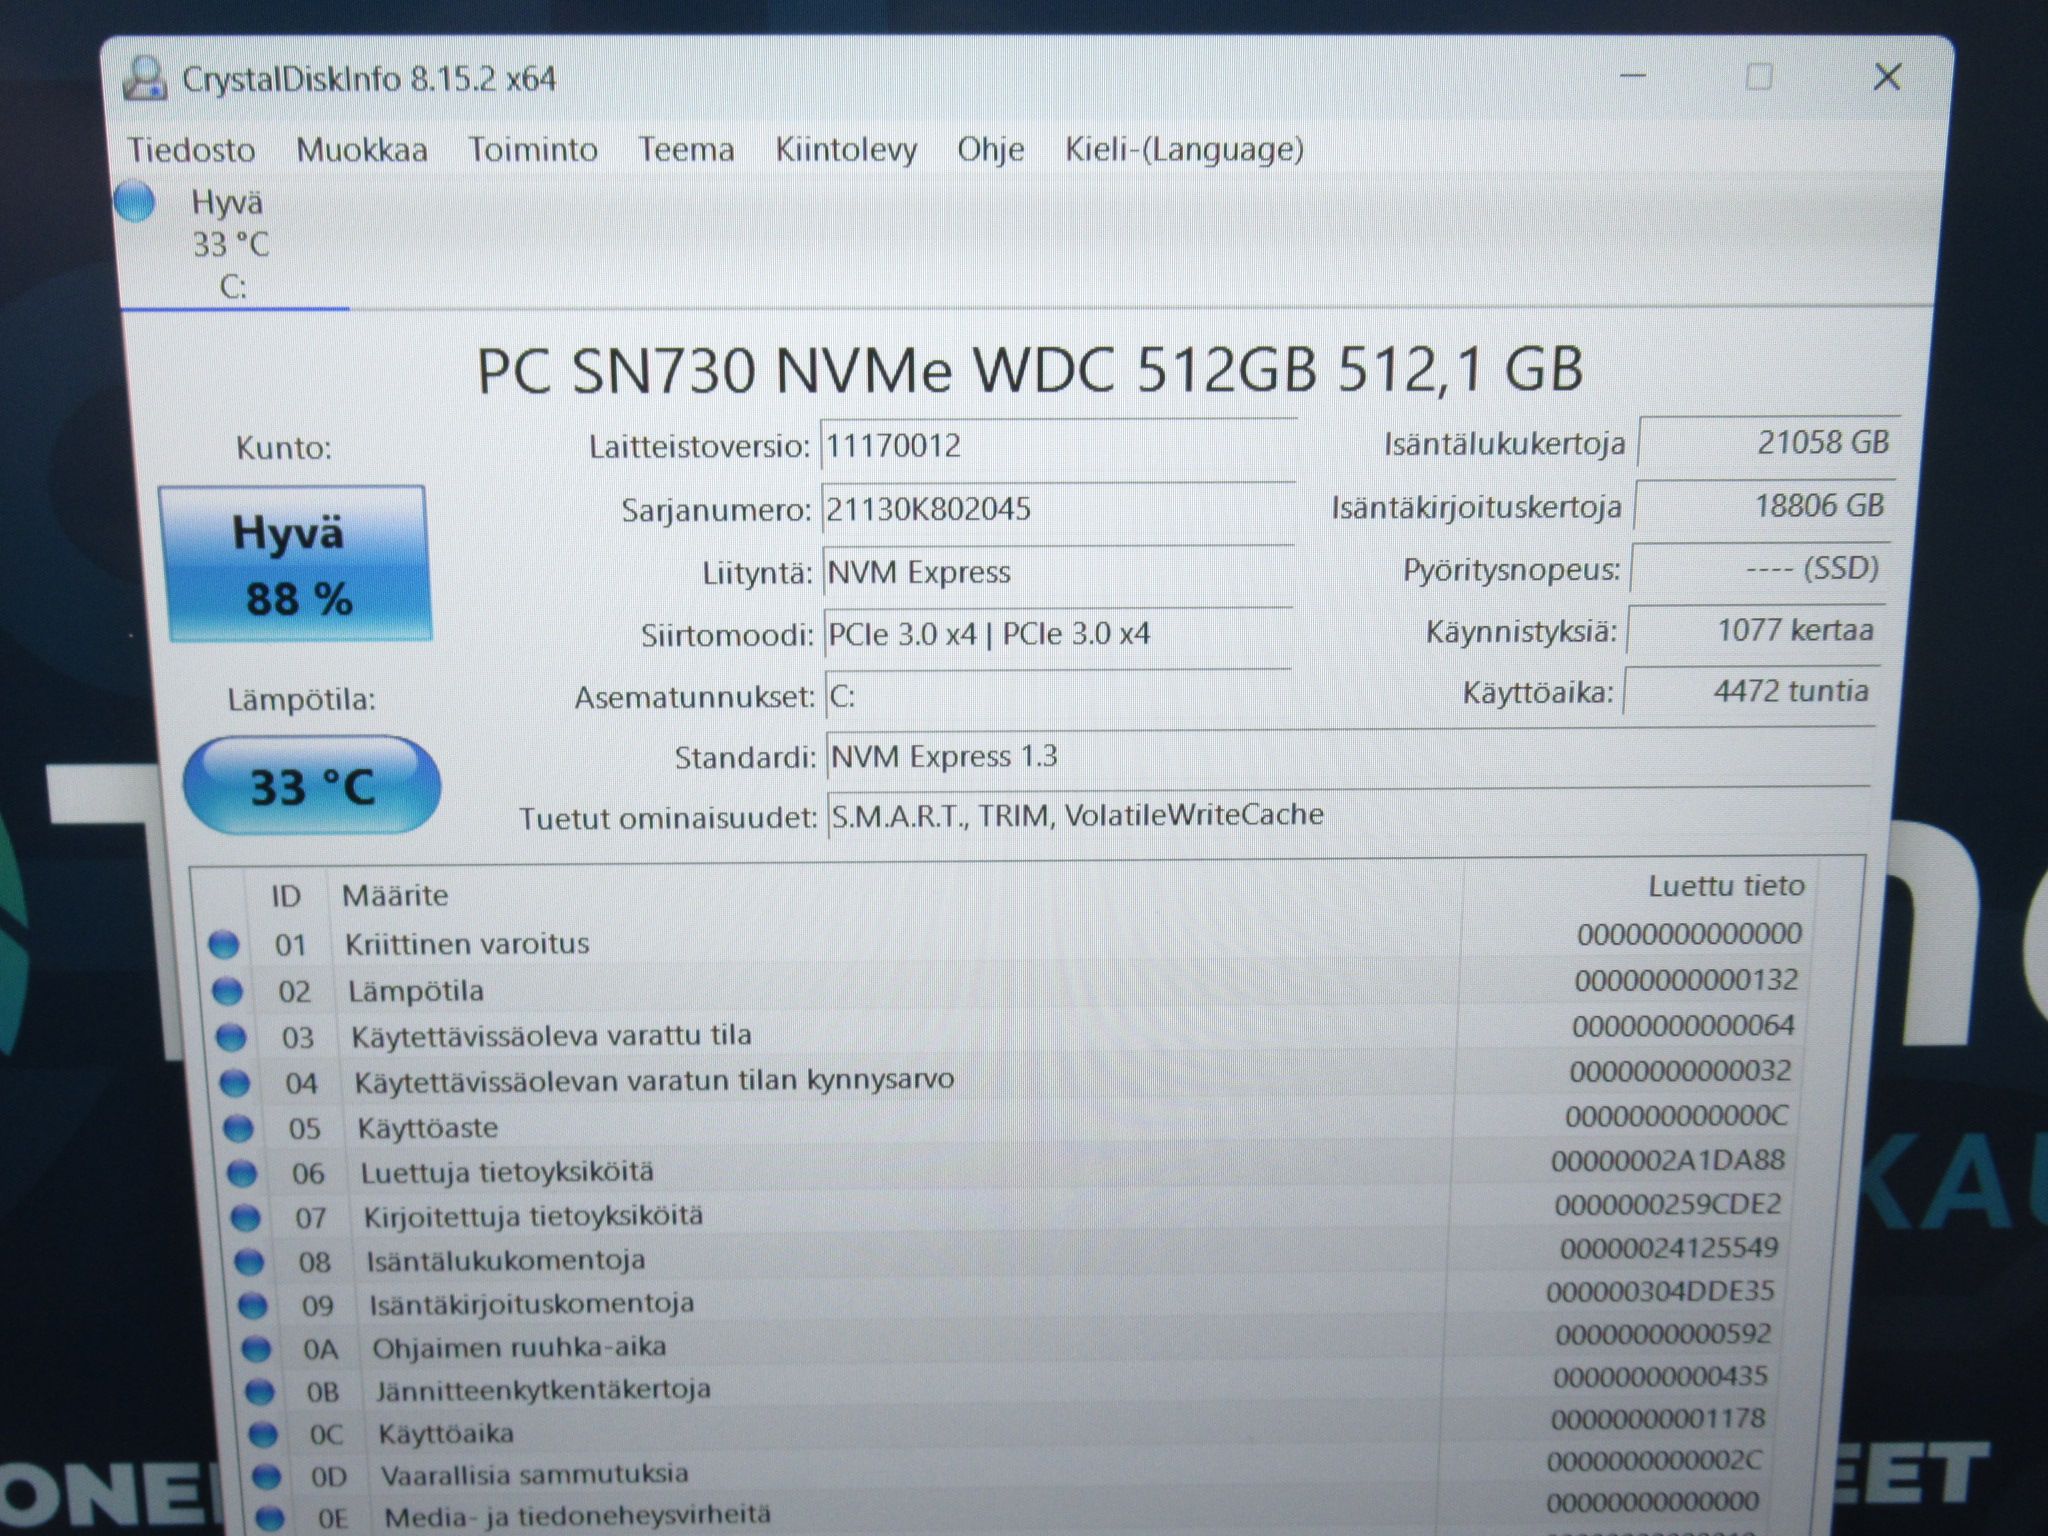Screen dimensions: 2048x1536
Task: Click status dot for Luettuja tietoyksiköitä row
Action: coord(242,1173)
